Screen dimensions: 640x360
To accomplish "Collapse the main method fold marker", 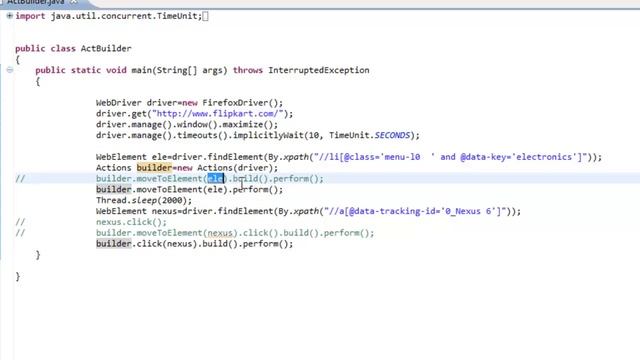I will (x=10, y=70).
